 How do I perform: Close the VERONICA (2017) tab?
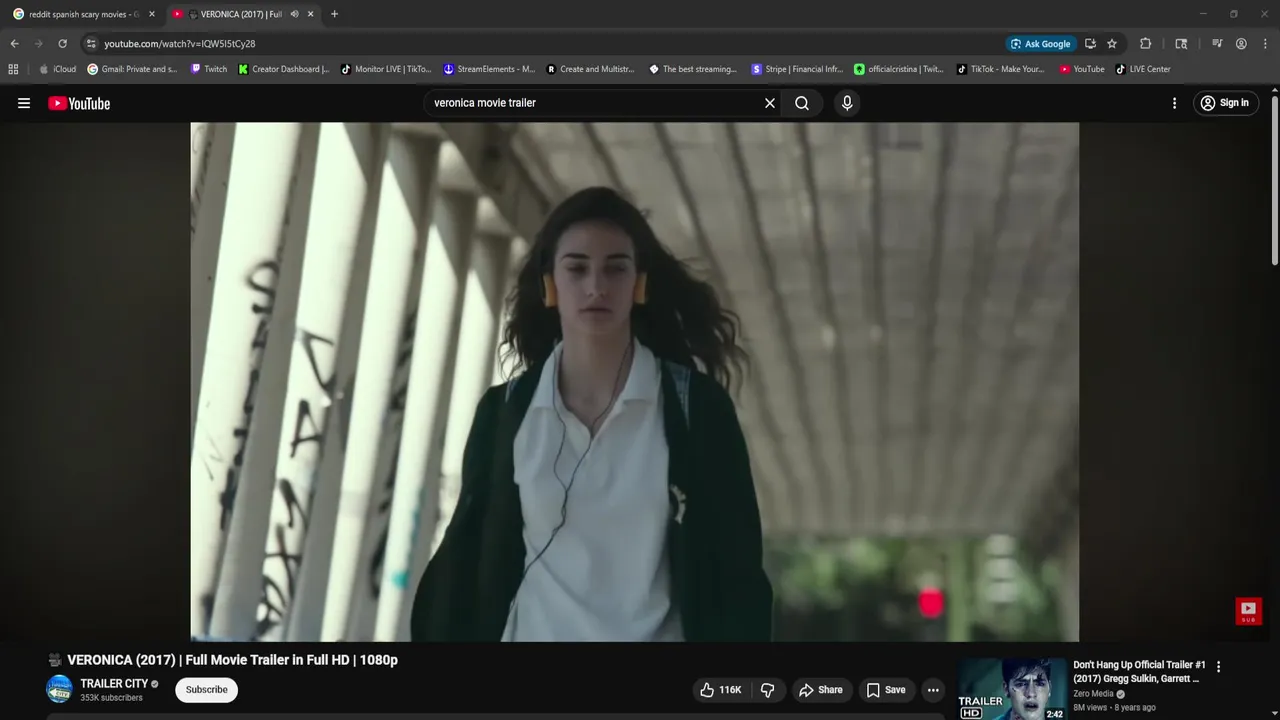(x=310, y=14)
